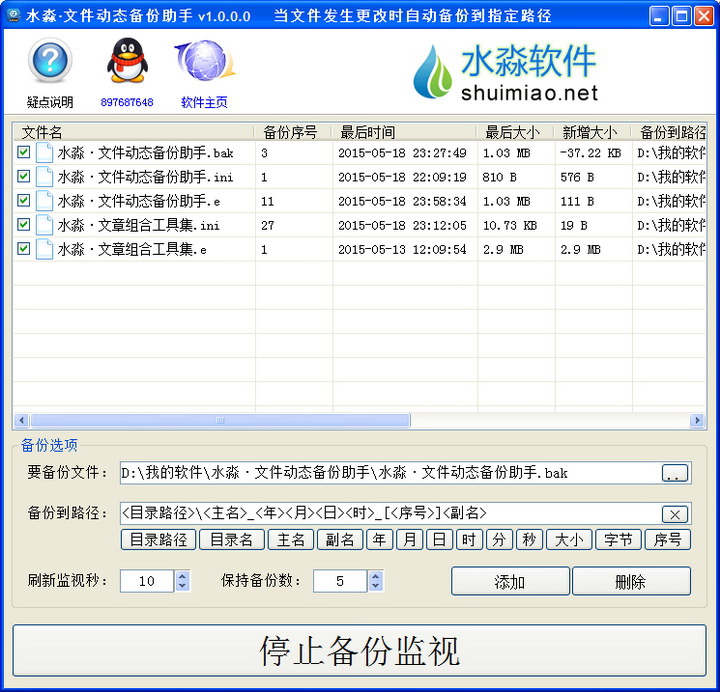
Task: Increase the 保持备份数 value with up arrow
Action: tap(375, 576)
